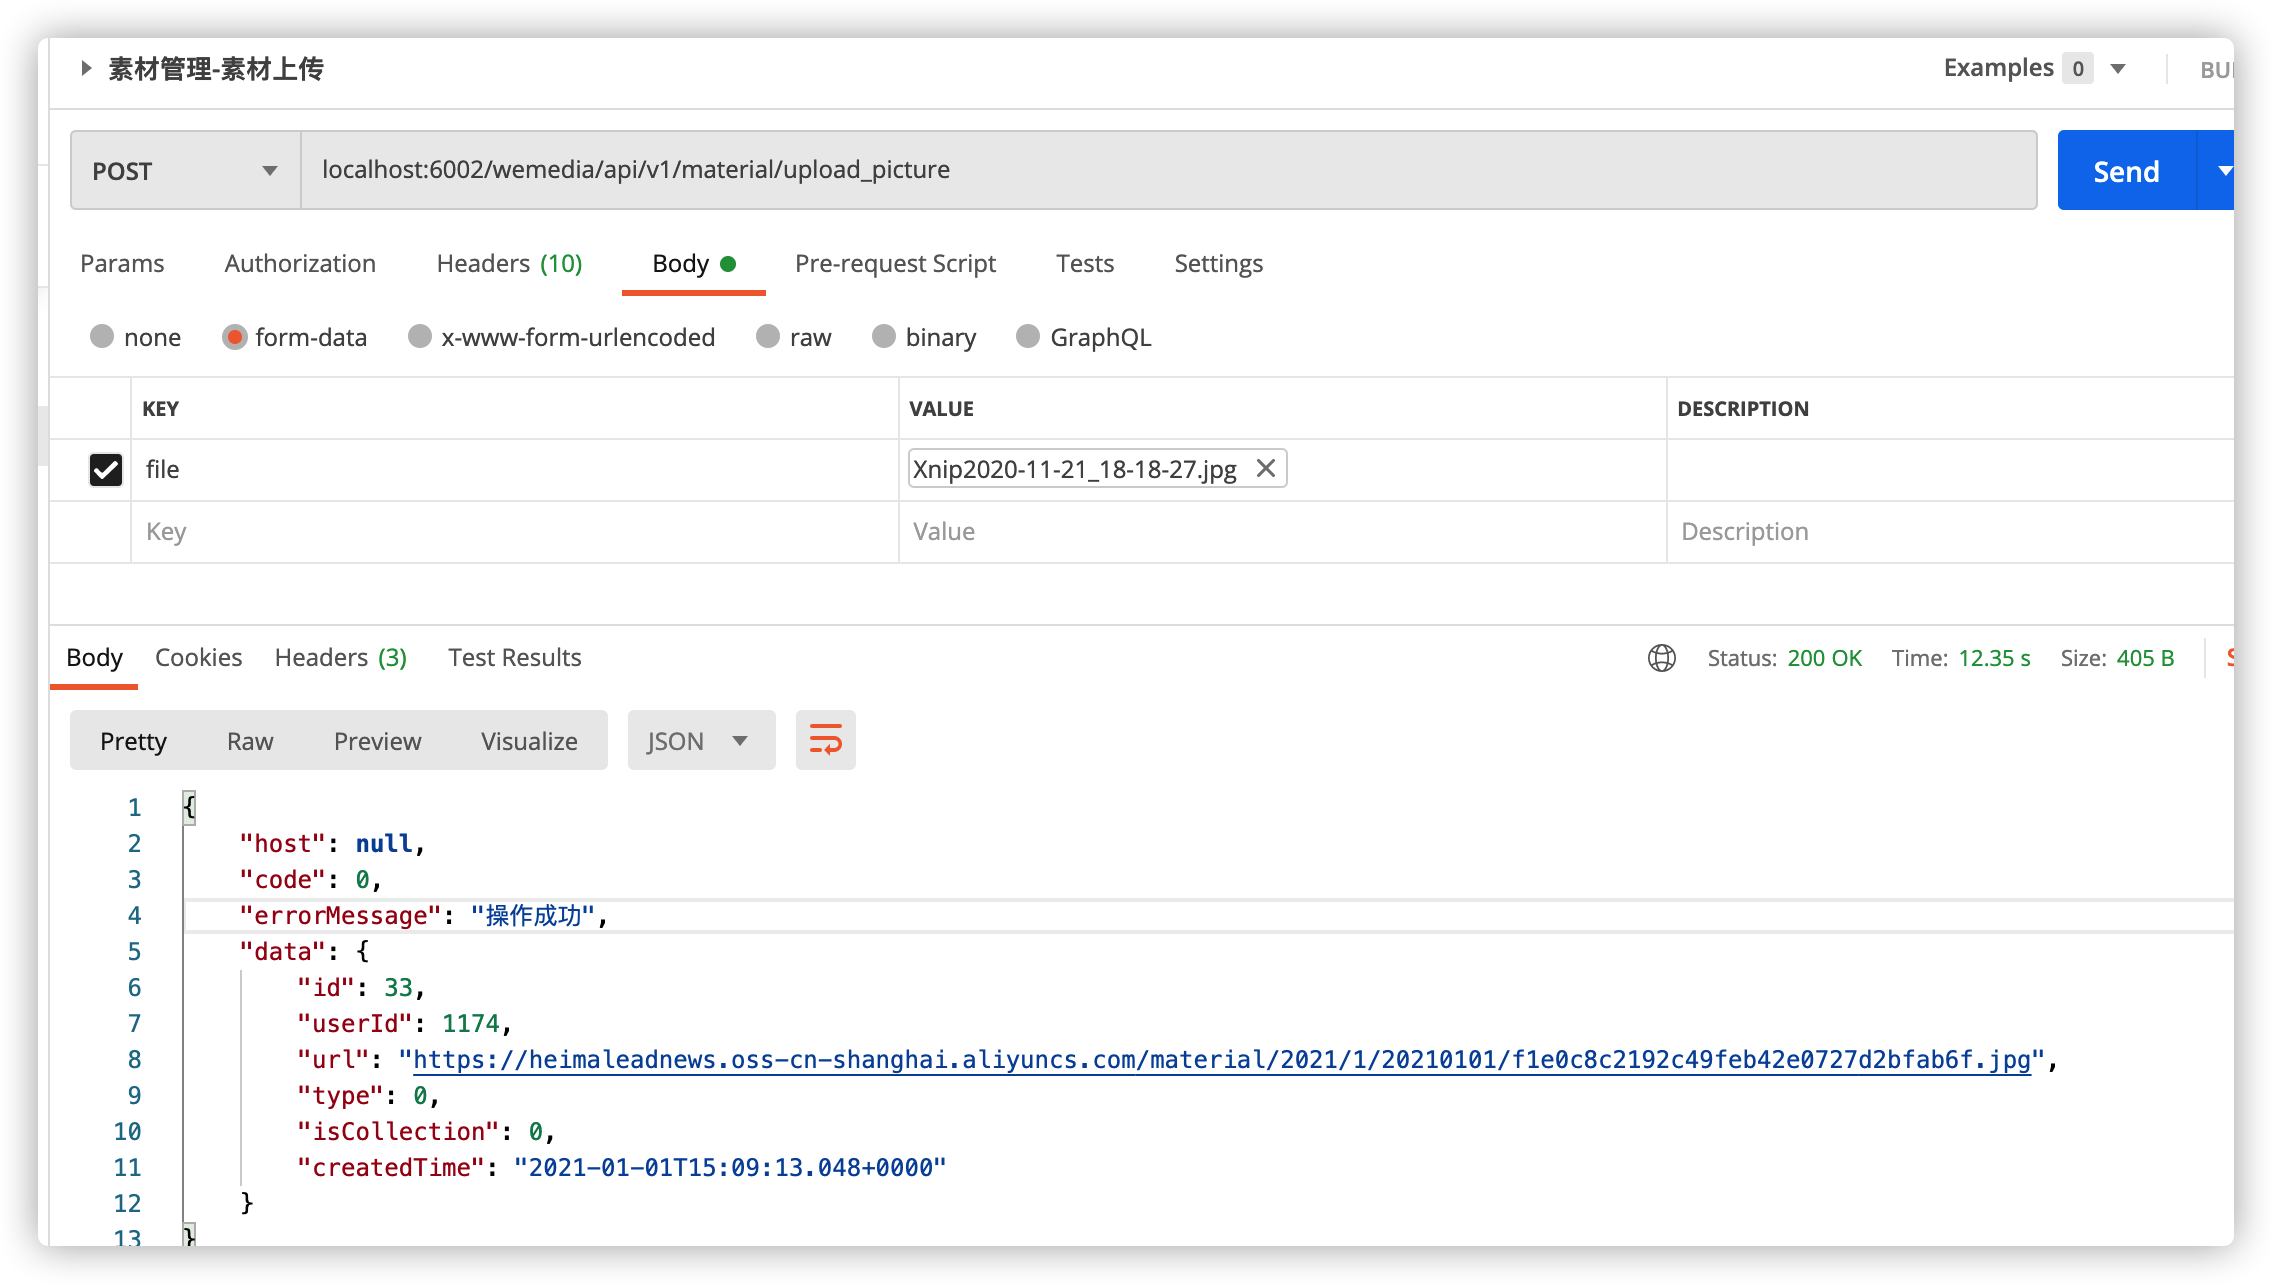
Task: Switch to Raw response view
Action: tap(248, 741)
